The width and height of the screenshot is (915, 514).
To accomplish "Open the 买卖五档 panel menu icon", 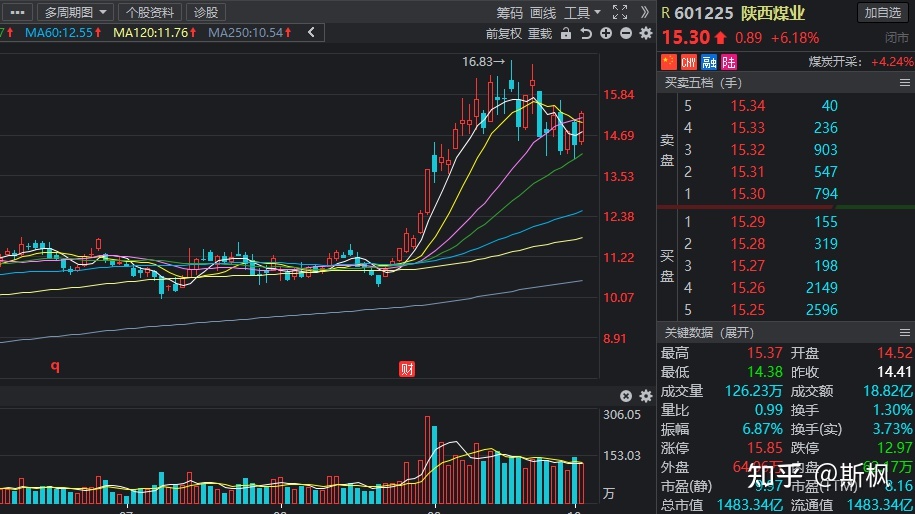I will [x=904, y=83].
